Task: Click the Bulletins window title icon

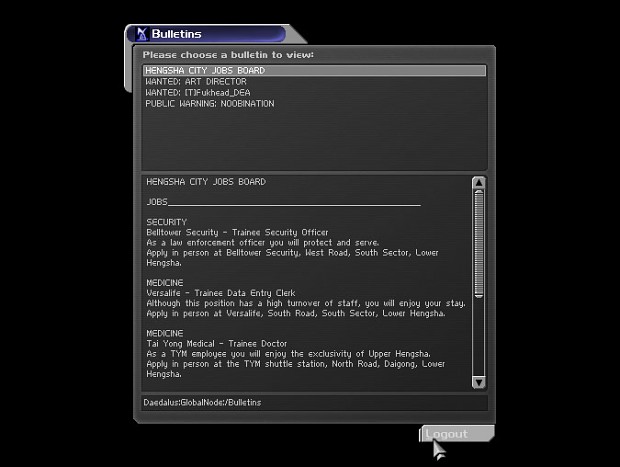Action: pyautogui.click(x=140, y=34)
